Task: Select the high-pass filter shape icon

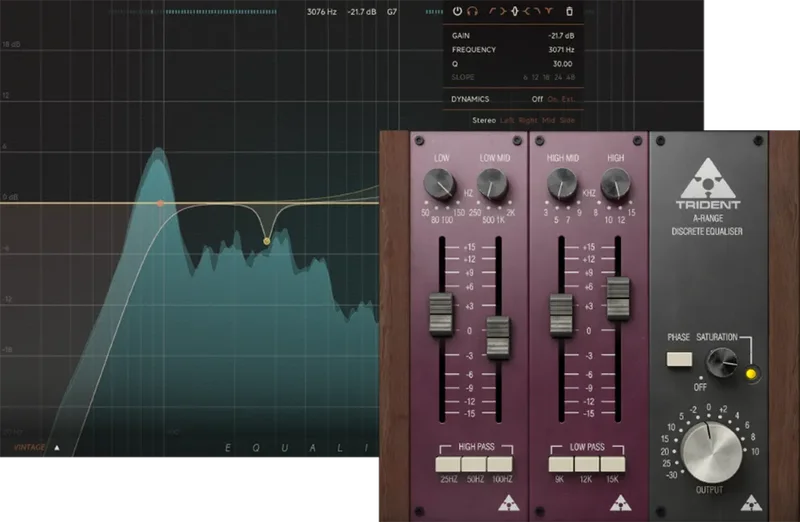Action: tap(492, 11)
